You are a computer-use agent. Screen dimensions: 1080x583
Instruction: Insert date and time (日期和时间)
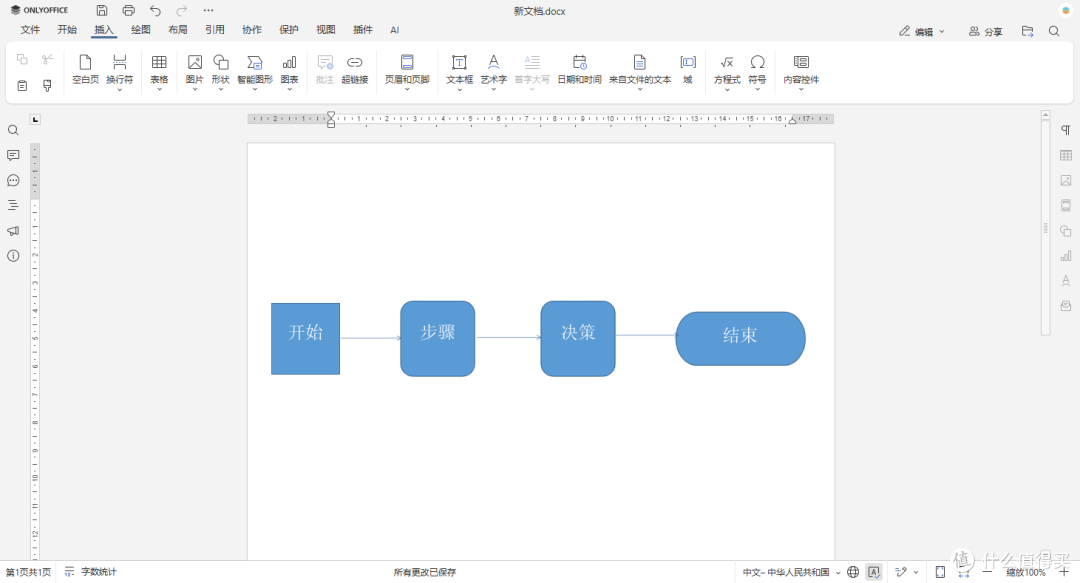click(x=579, y=70)
